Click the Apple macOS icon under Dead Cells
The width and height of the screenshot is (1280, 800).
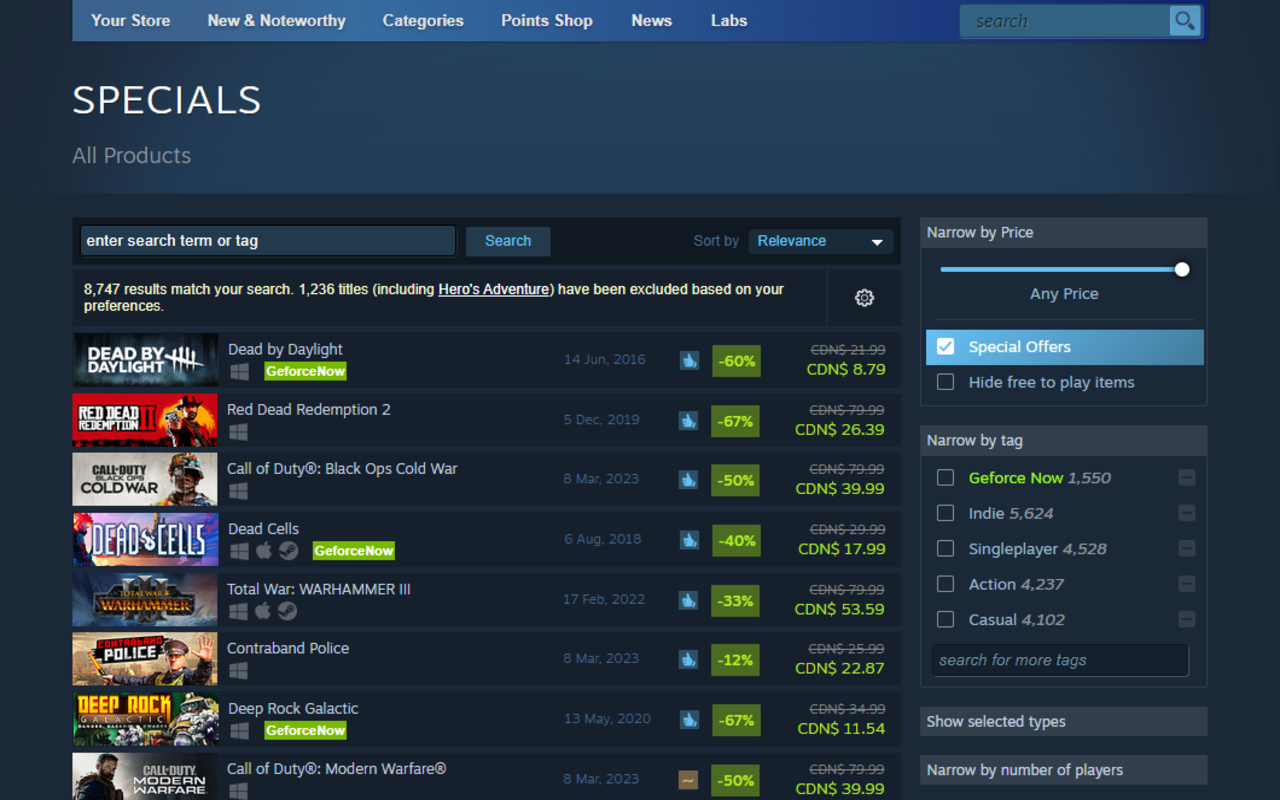click(264, 550)
